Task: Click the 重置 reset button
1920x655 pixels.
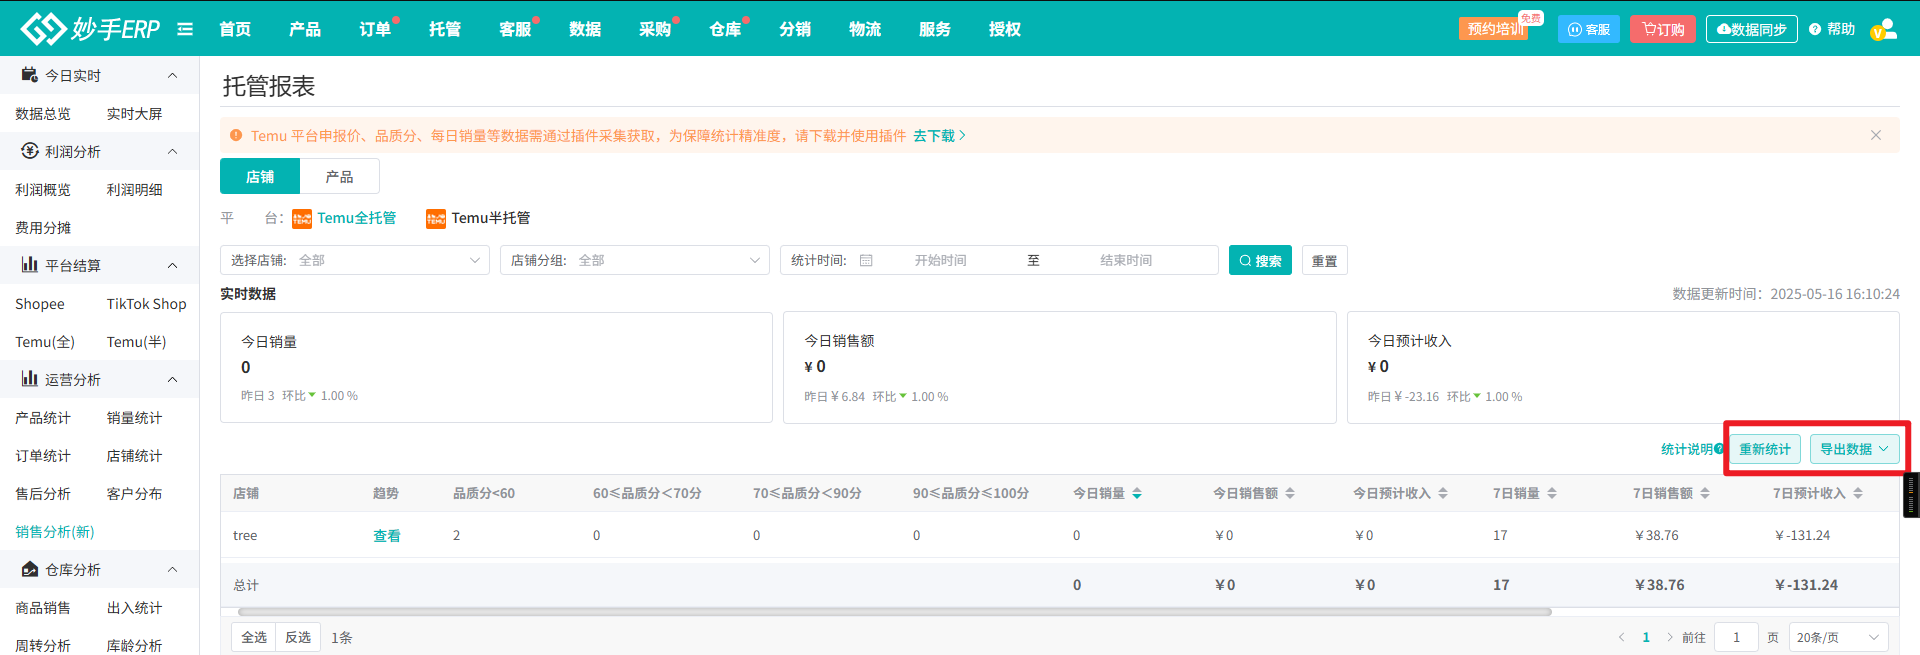Action: tap(1324, 260)
